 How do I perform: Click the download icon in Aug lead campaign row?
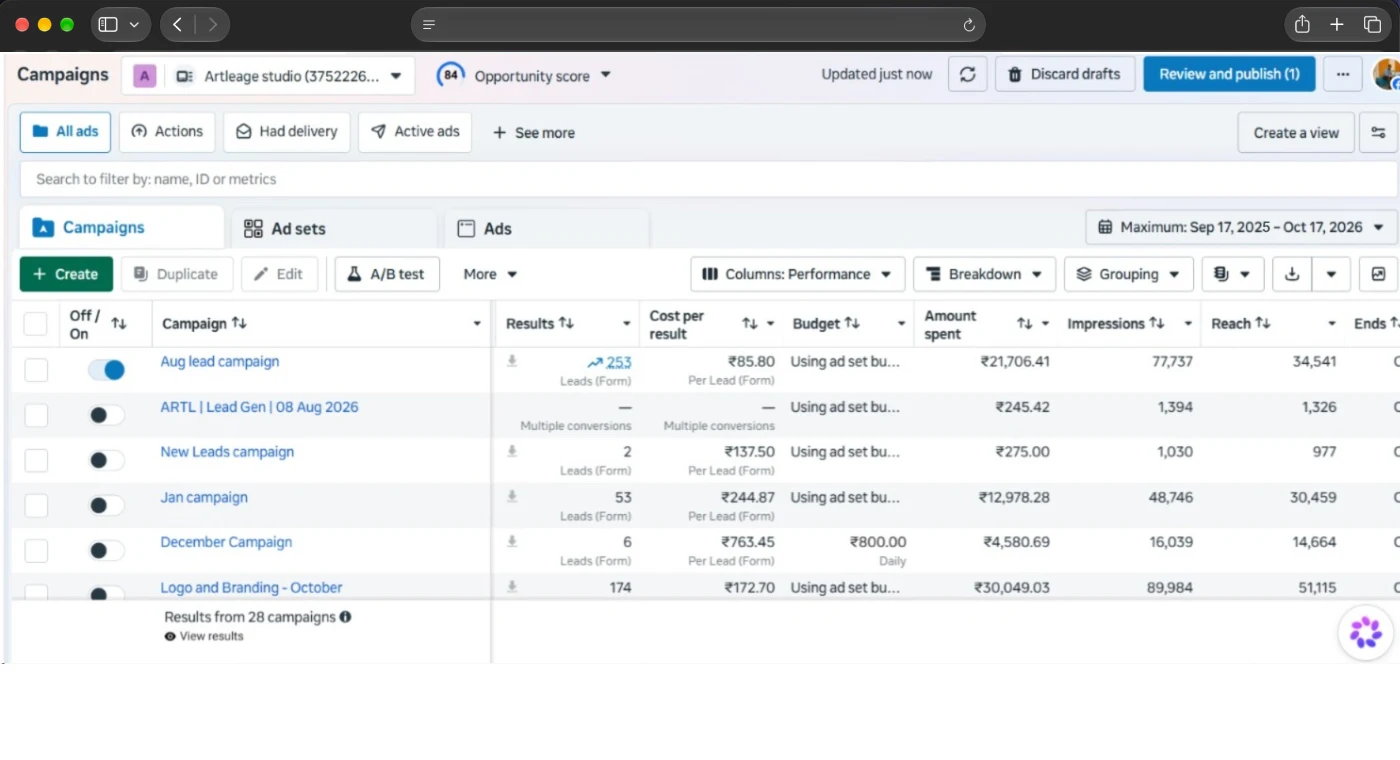point(512,361)
